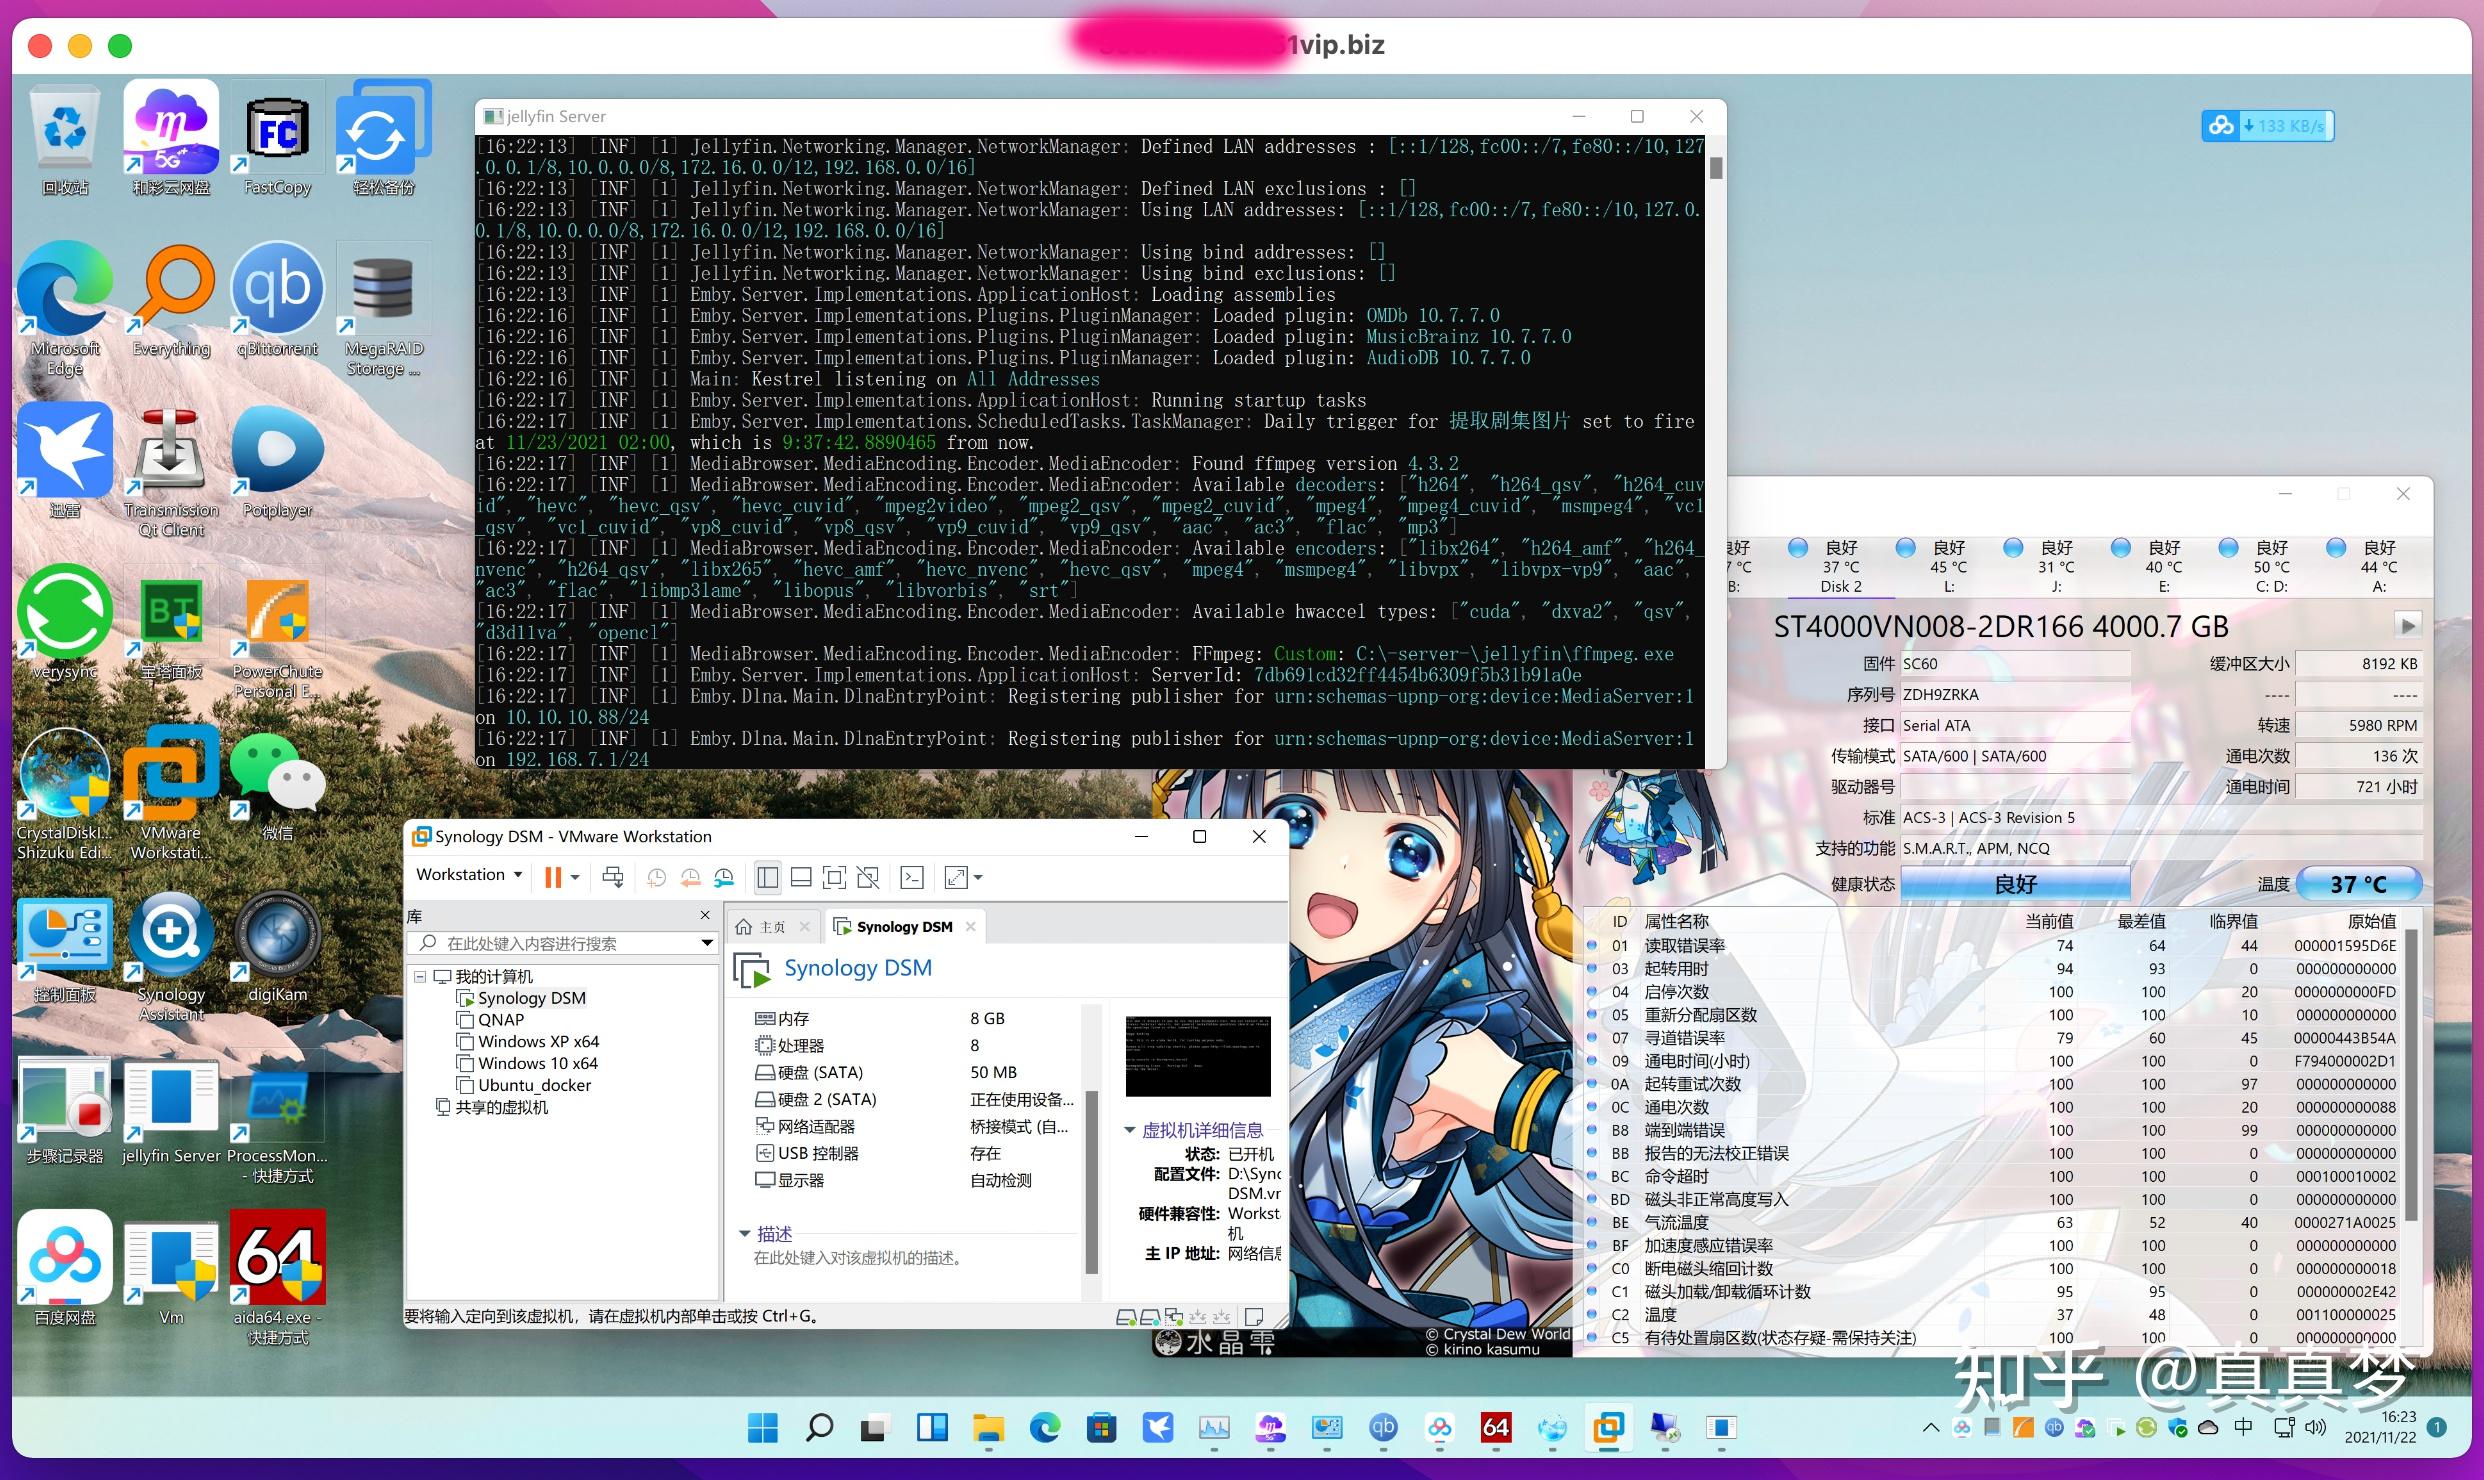Switch to the 主页 tab in VMware

coord(772,925)
